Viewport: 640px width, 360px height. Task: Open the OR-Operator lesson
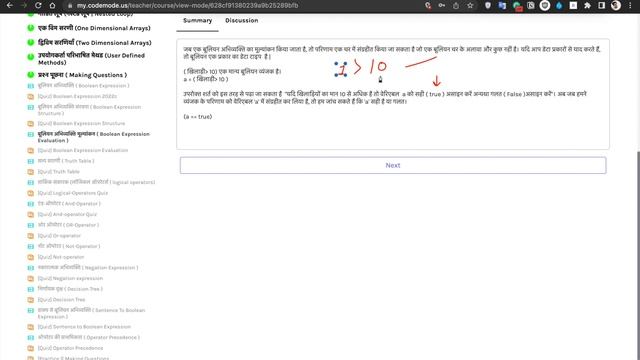[68, 224]
